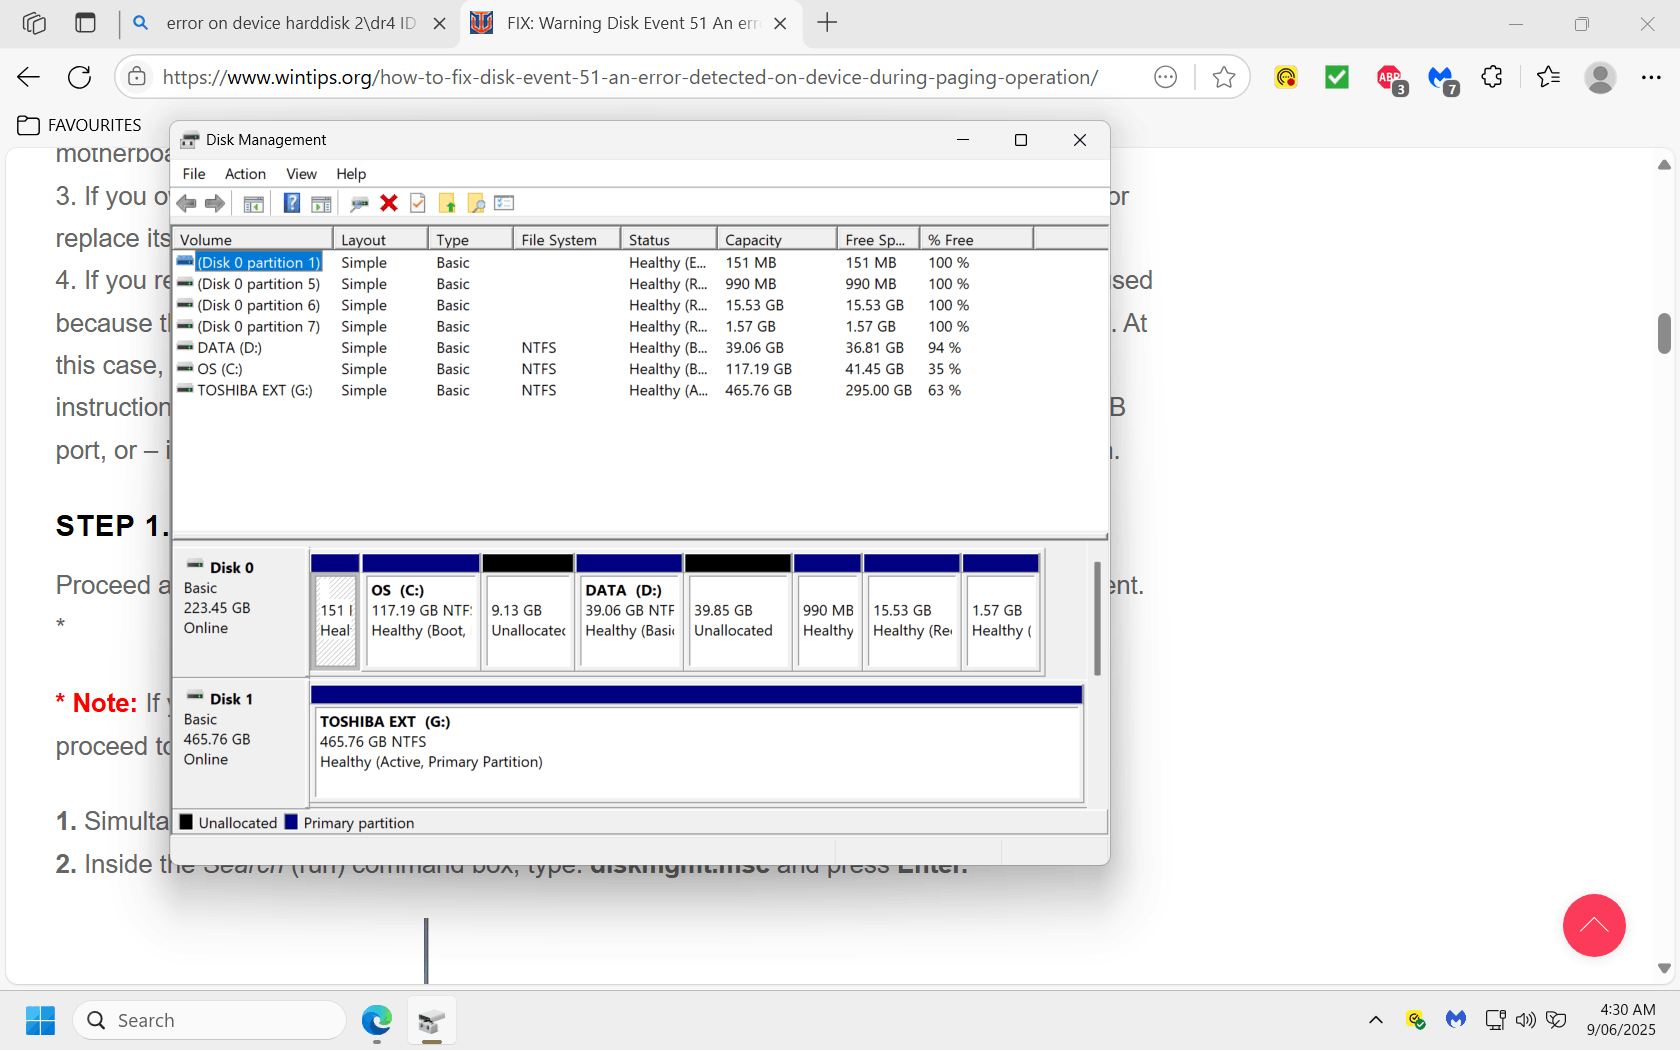Select the 1.57 GB Healthy partition block

[x=1001, y=610]
